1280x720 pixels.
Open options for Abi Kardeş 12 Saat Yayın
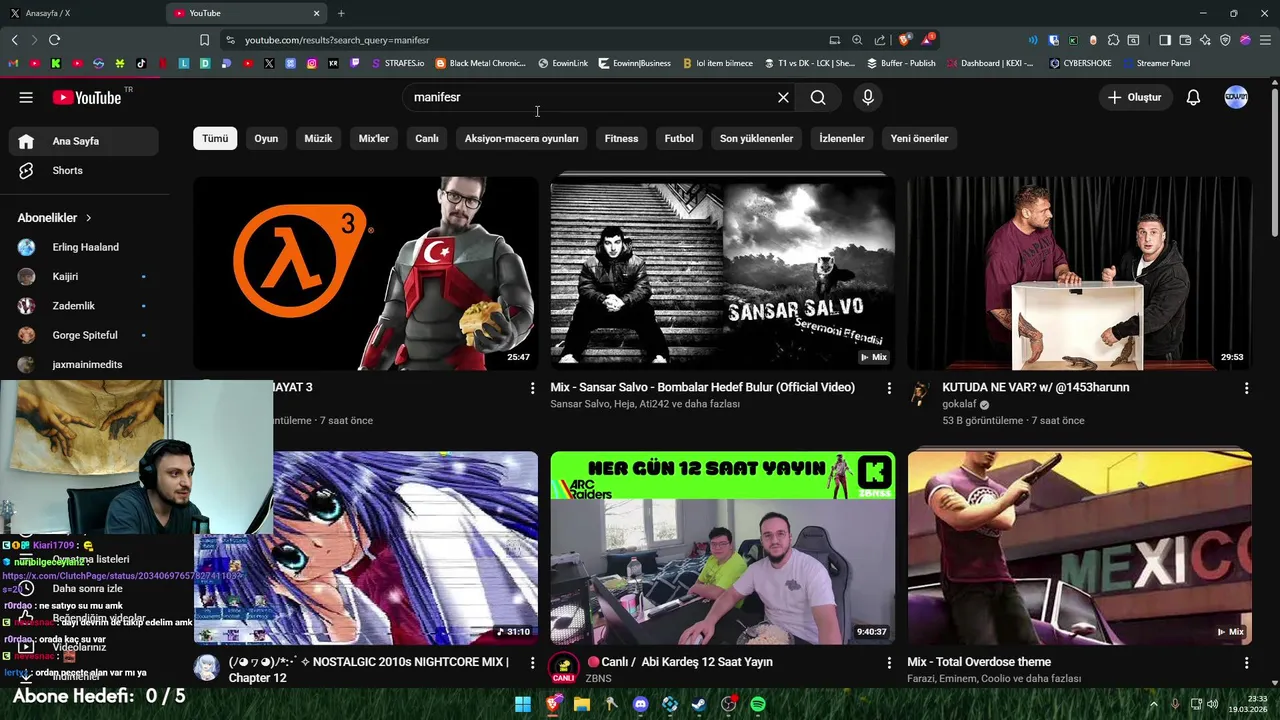889,663
